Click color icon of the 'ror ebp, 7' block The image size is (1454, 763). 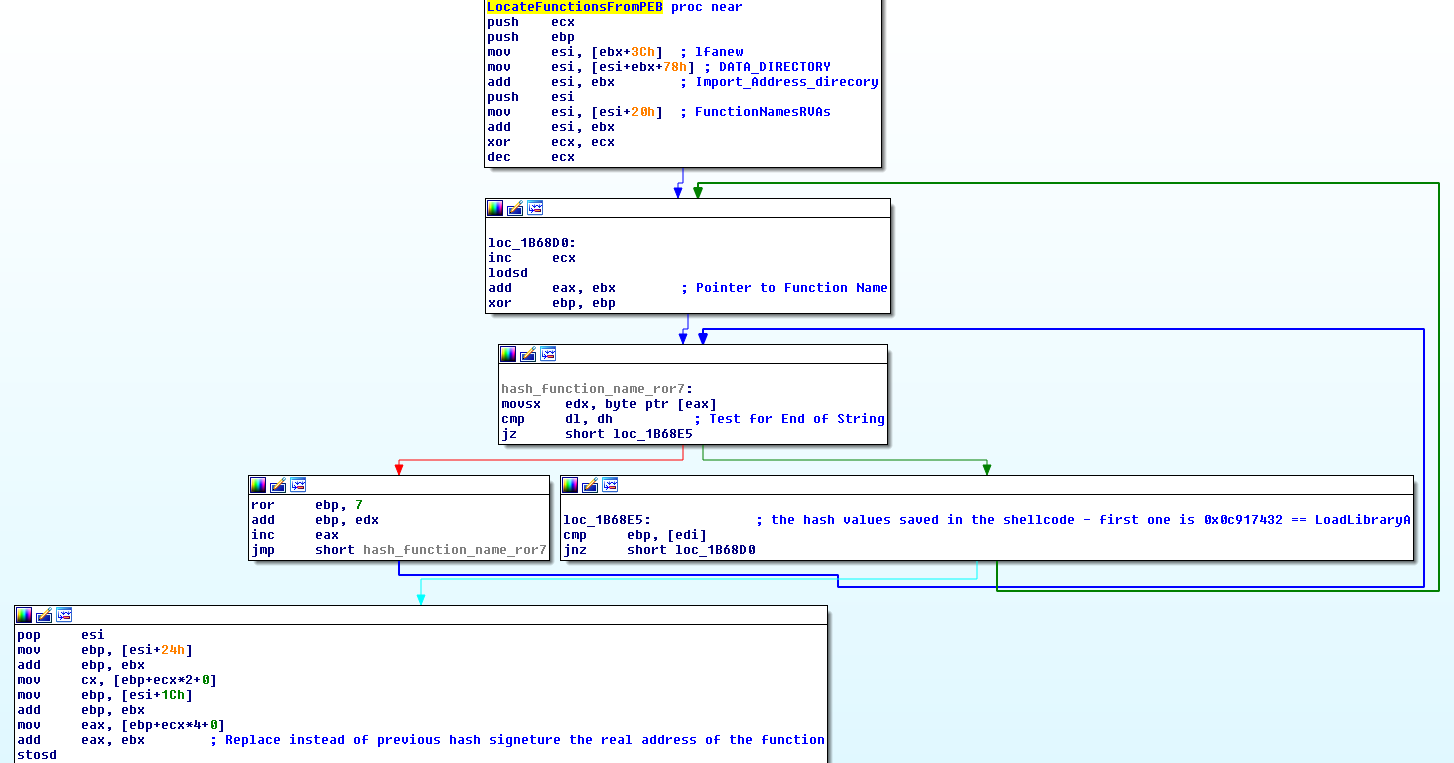(258, 485)
